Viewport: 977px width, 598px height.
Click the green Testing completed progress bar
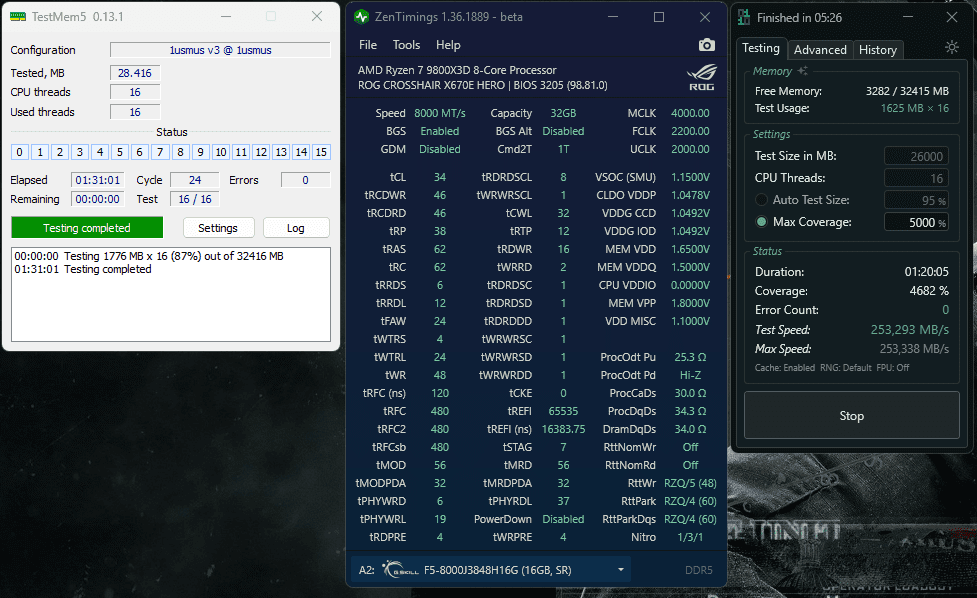(x=87, y=227)
